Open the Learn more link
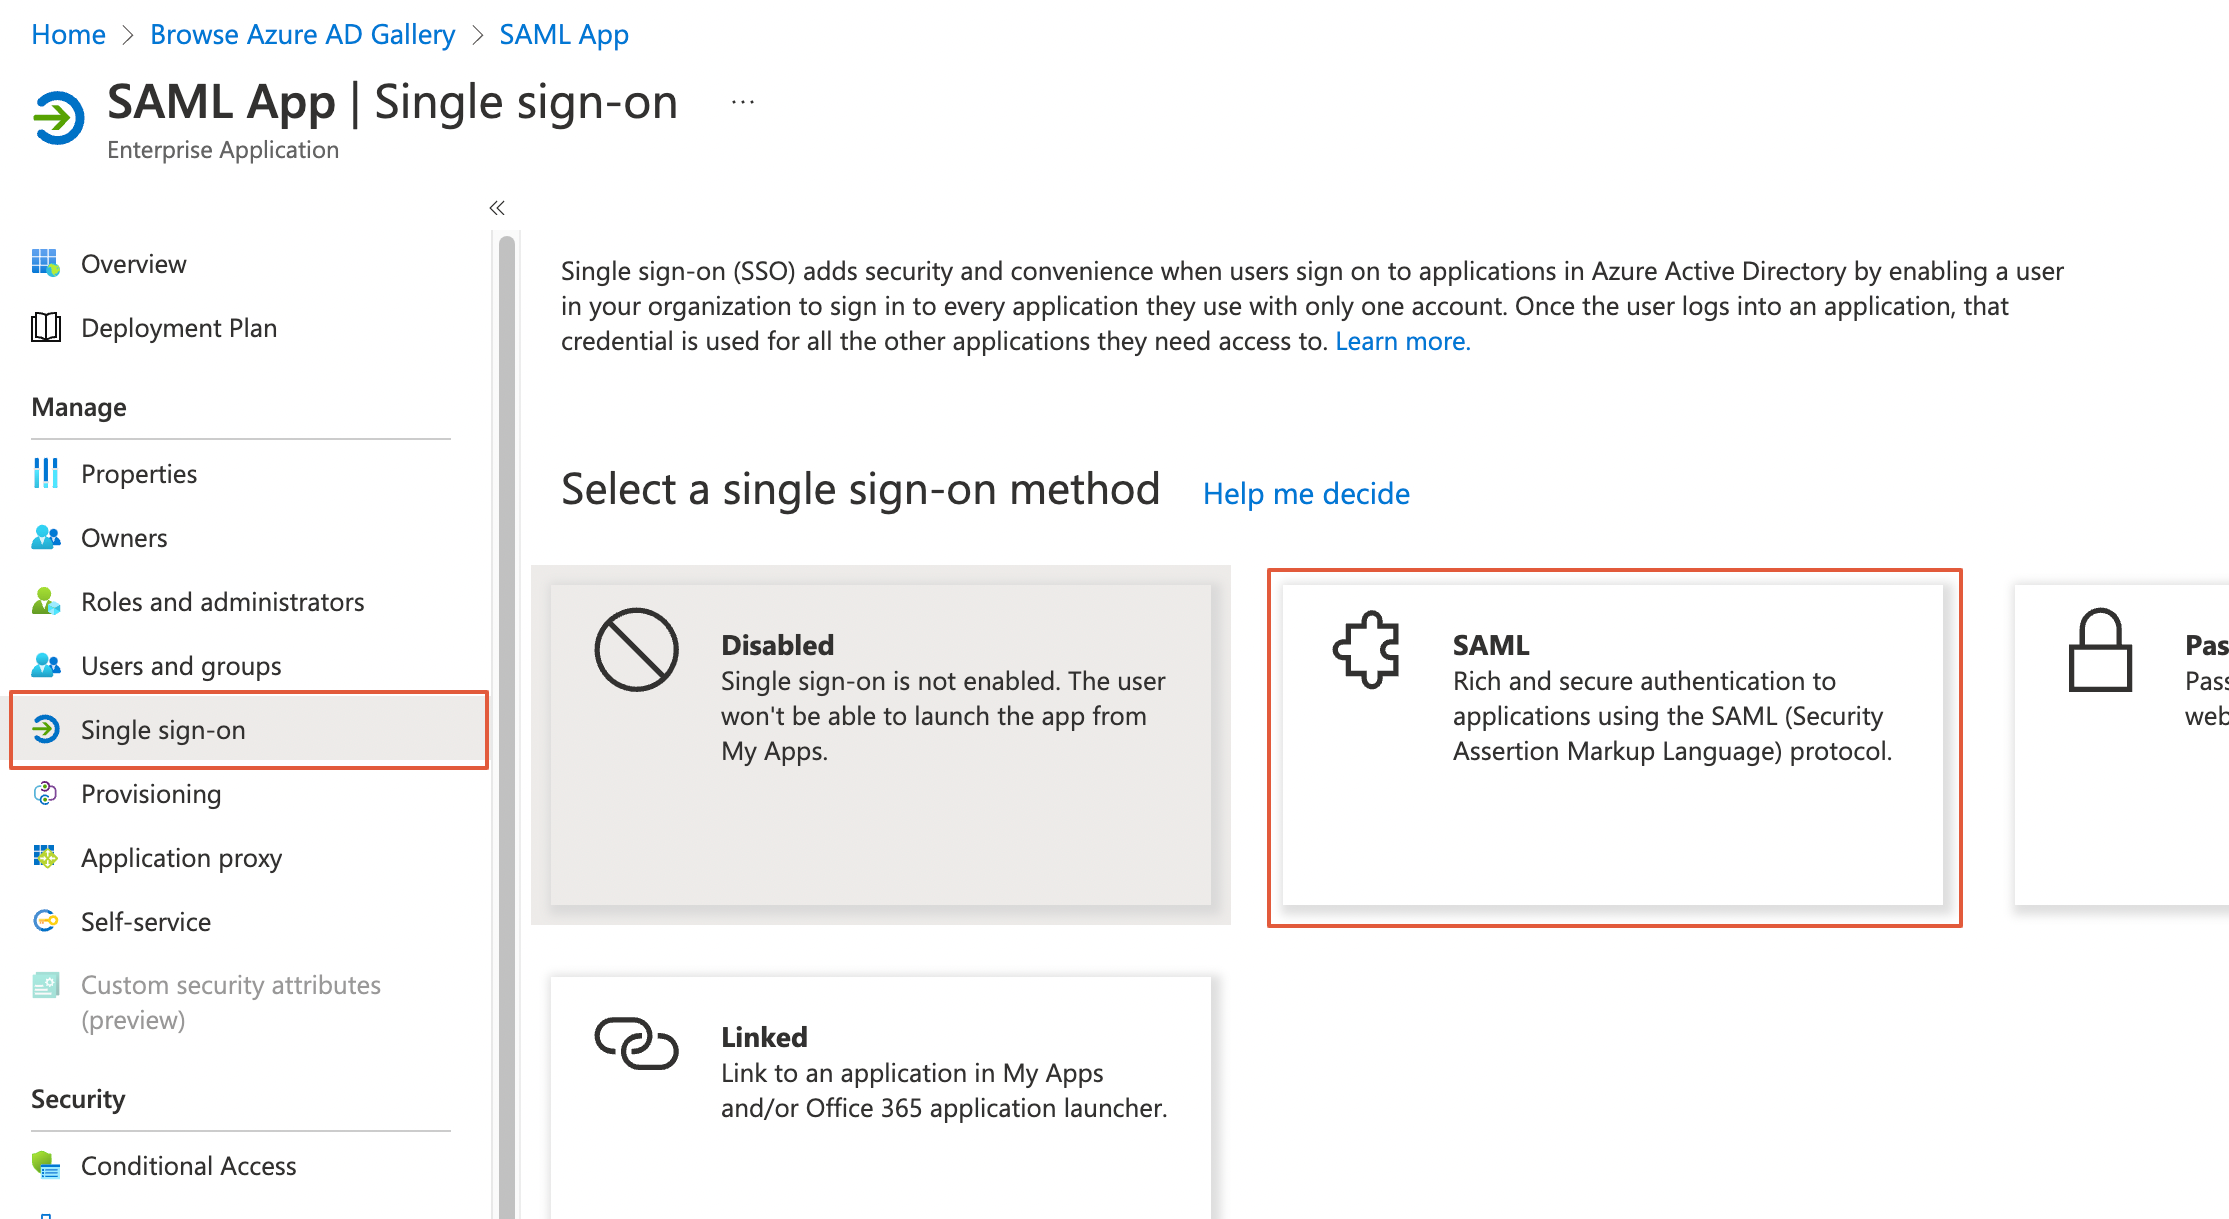 pos(1402,342)
